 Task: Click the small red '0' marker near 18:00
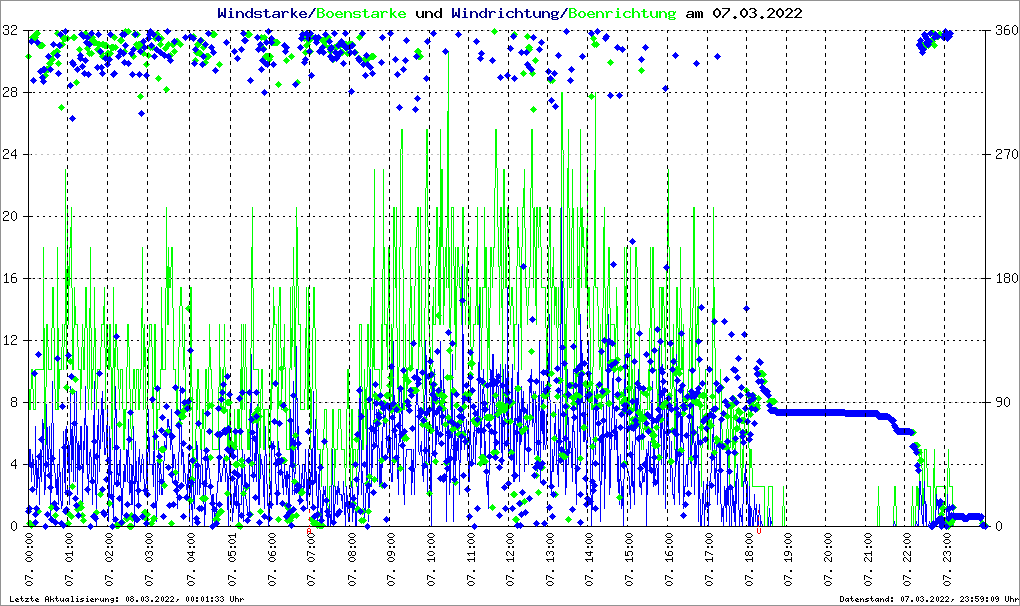(x=759, y=531)
